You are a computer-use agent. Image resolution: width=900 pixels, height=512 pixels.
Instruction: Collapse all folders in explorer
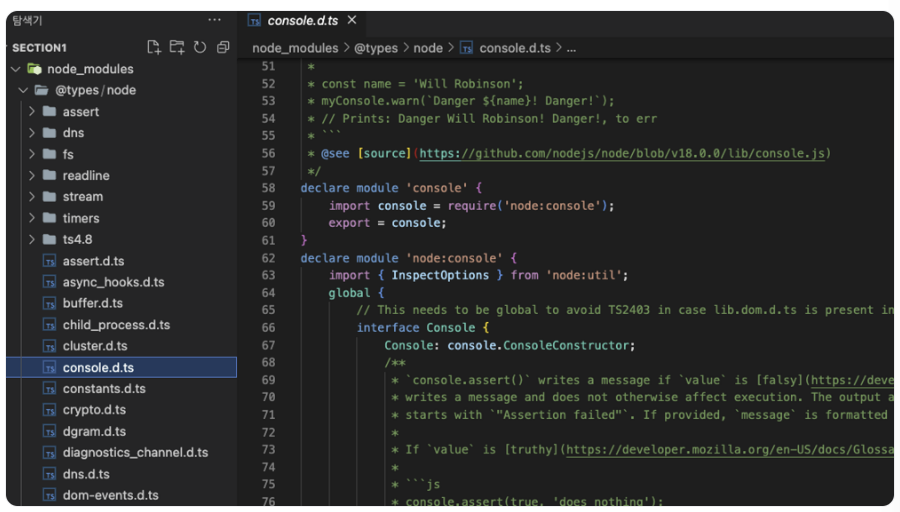point(223,47)
